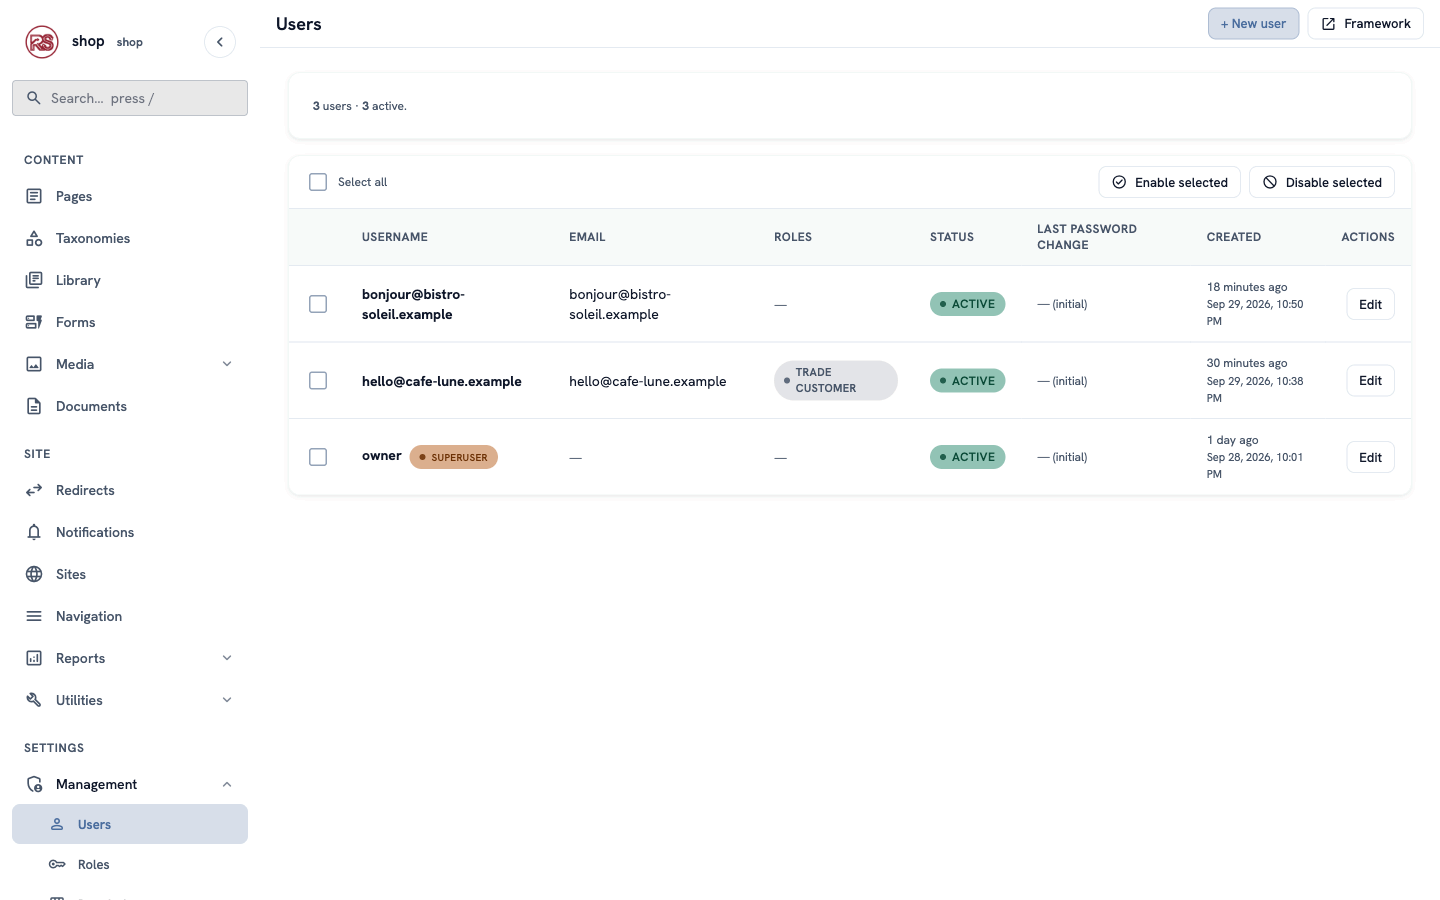The width and height of the screenshot is (1440, 900).
Task: Edit the hello@cafe-lune.example user
Action: tap(1370, 381)
